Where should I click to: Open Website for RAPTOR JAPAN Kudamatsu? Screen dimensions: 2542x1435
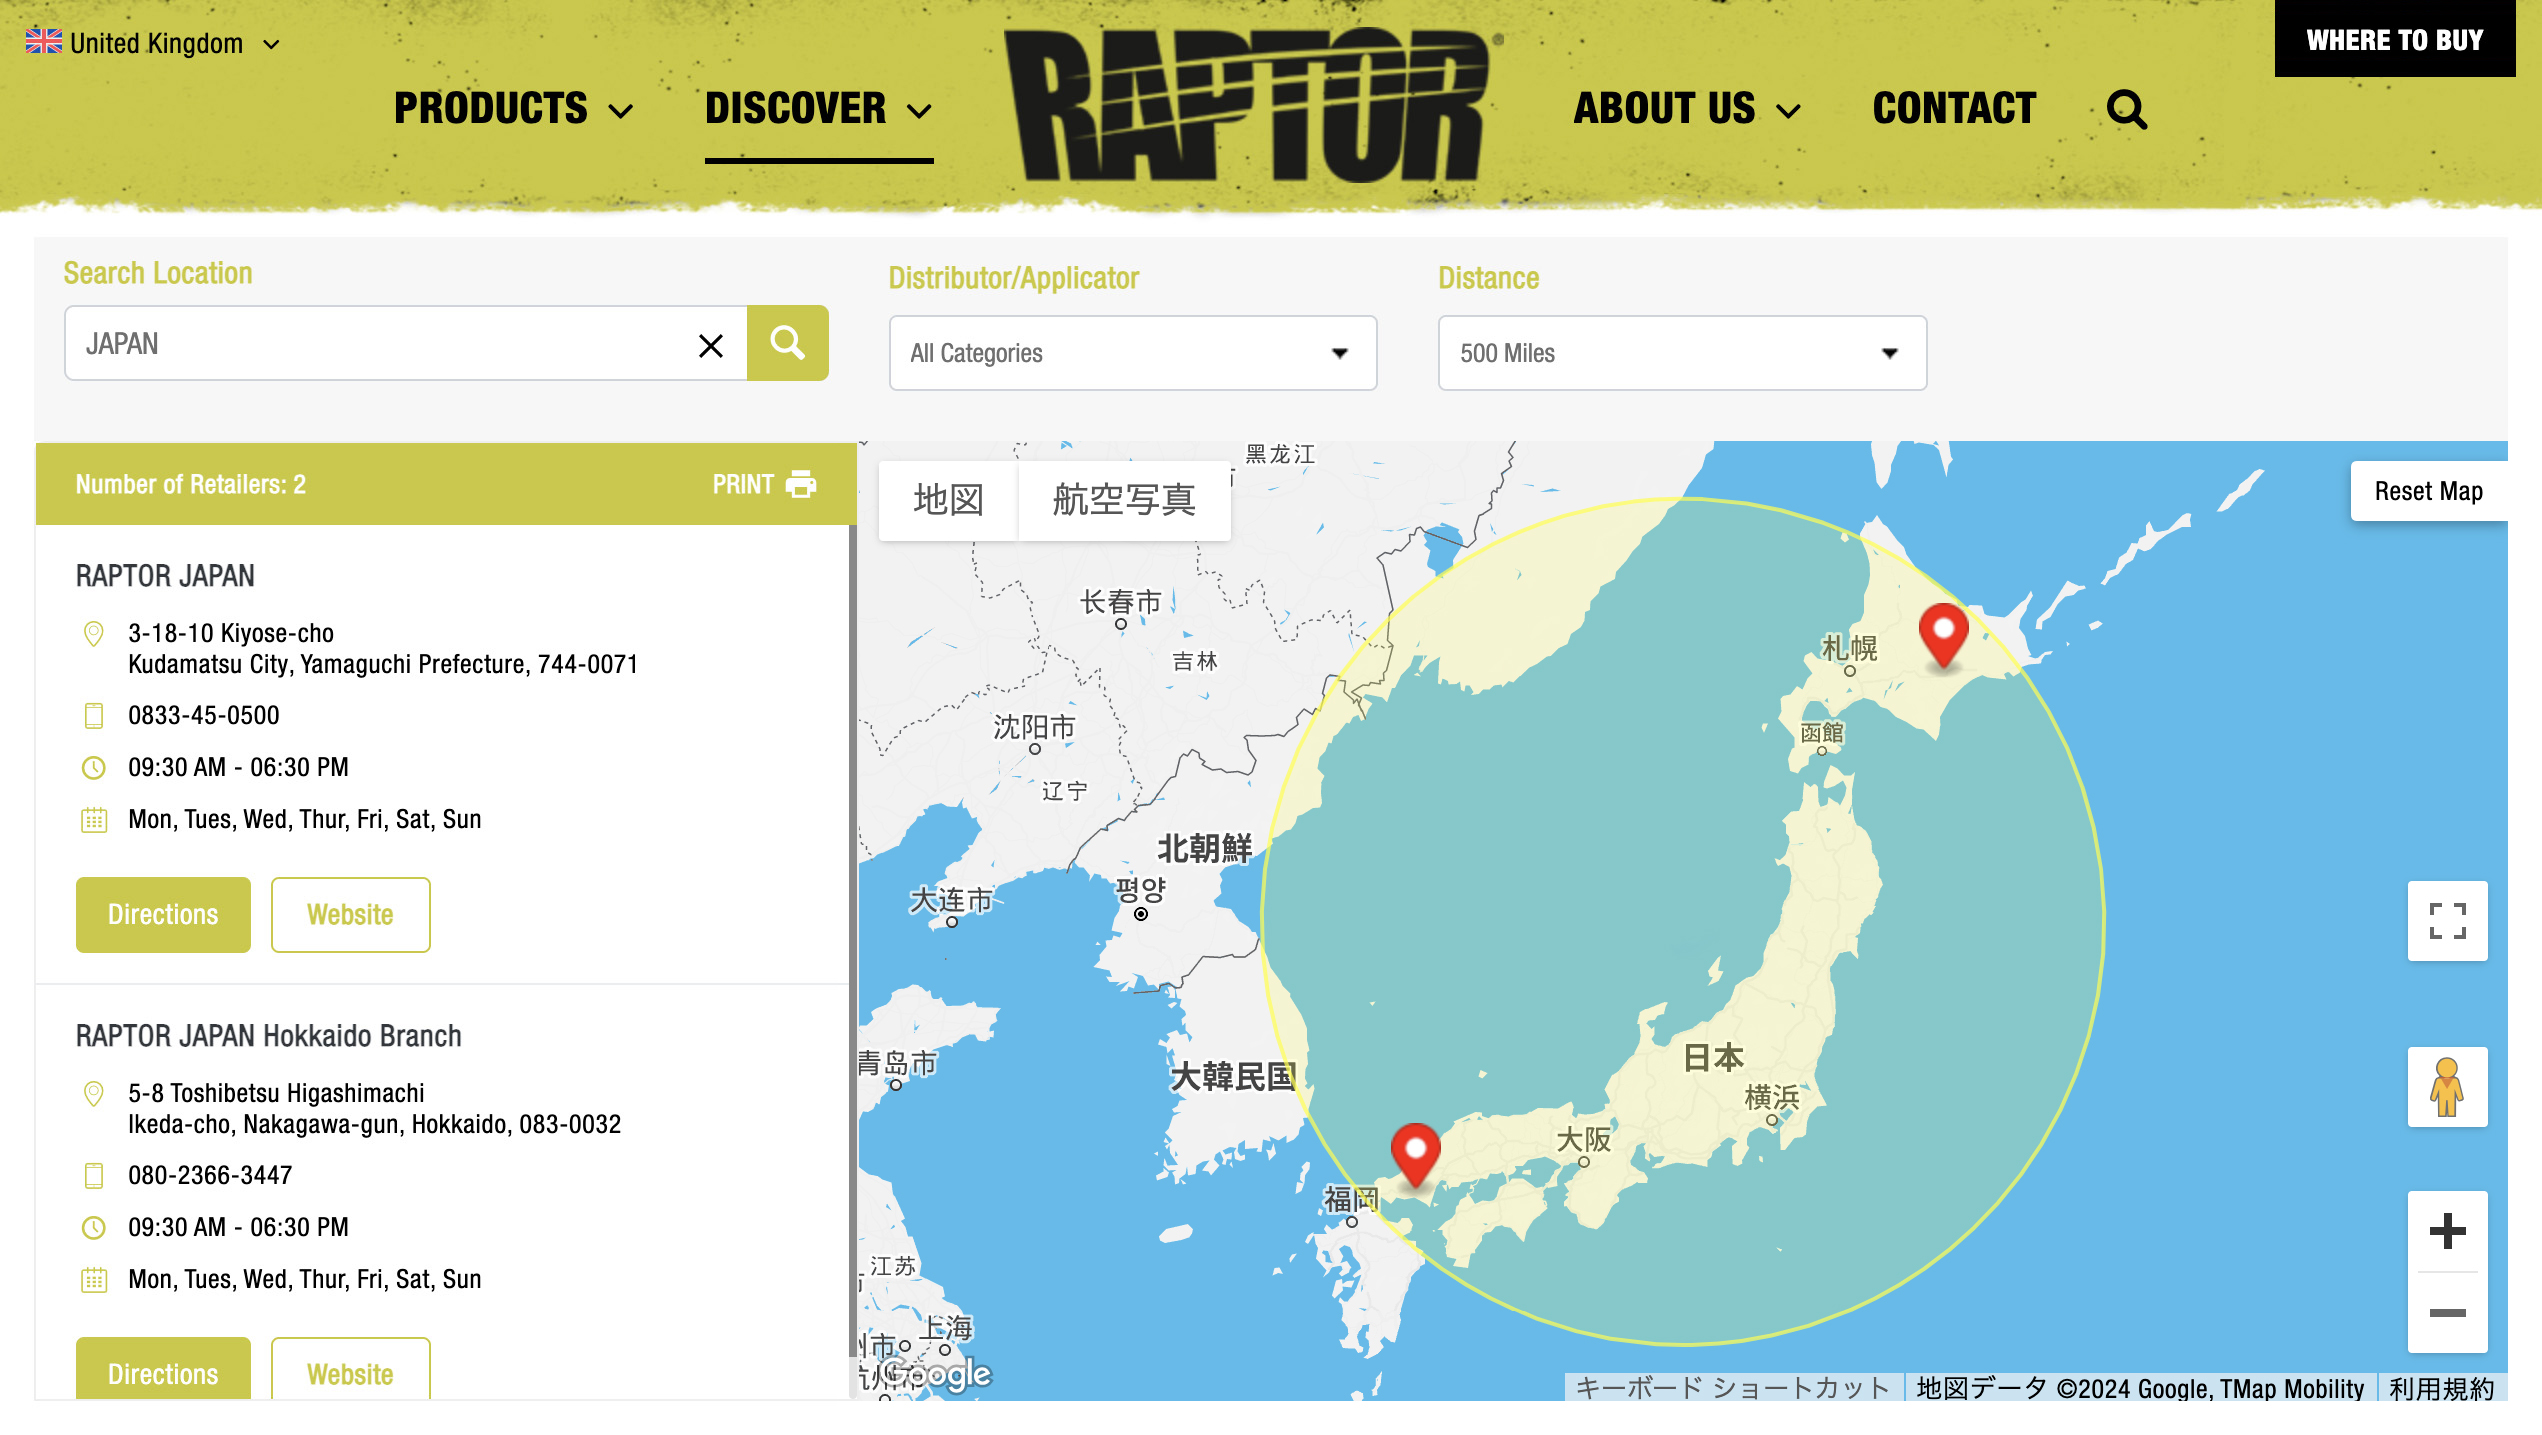350,915
